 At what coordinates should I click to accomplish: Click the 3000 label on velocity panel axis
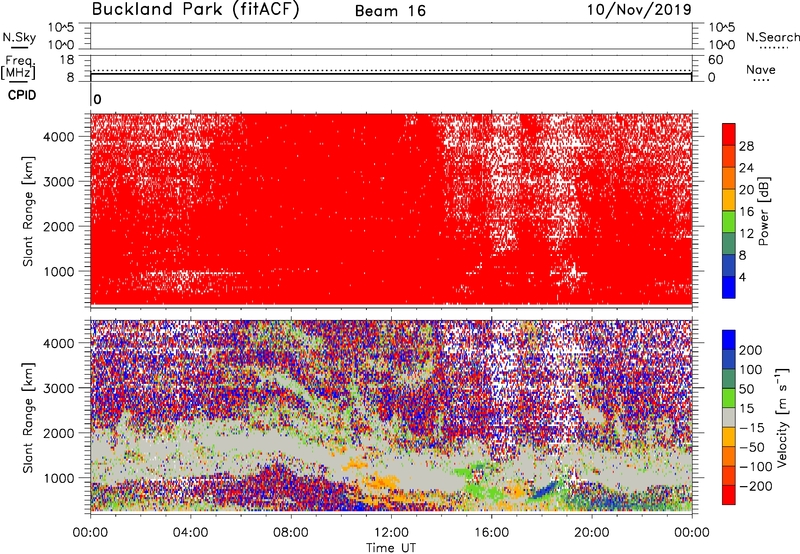point(59,388)
